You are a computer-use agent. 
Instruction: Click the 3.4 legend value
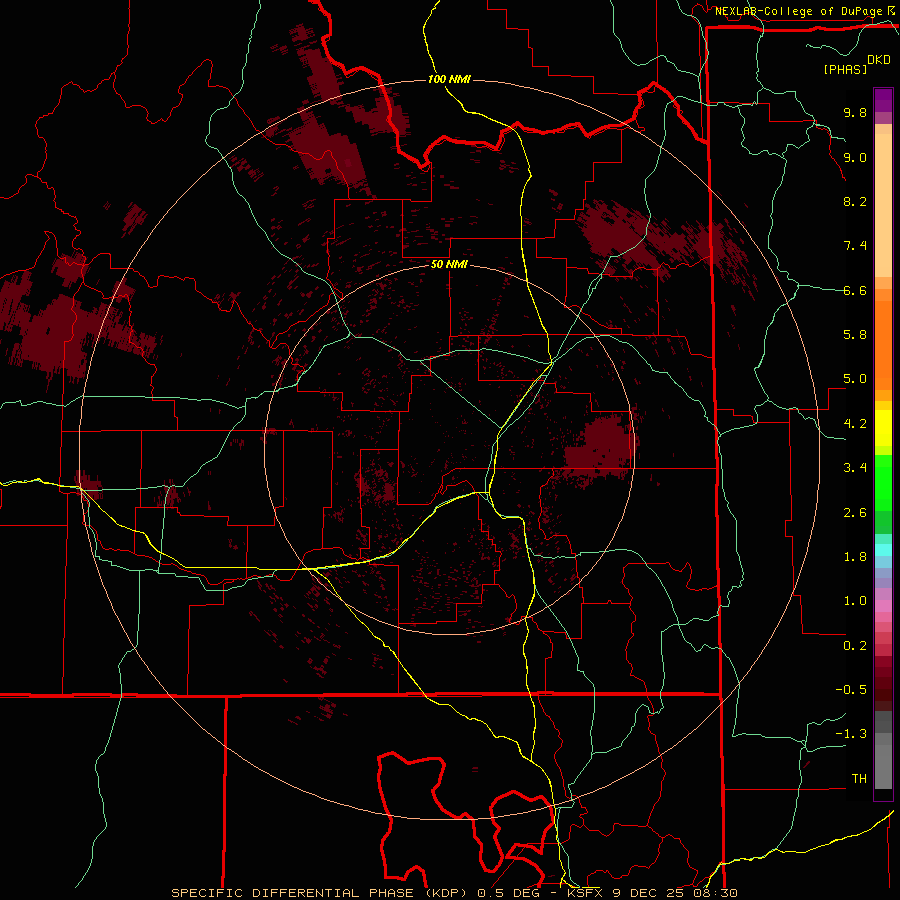pos(855,468)
